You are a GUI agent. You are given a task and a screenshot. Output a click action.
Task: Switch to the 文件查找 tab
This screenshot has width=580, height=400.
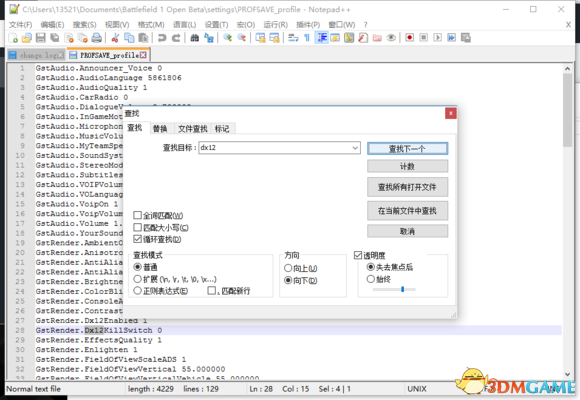[192, 129]
